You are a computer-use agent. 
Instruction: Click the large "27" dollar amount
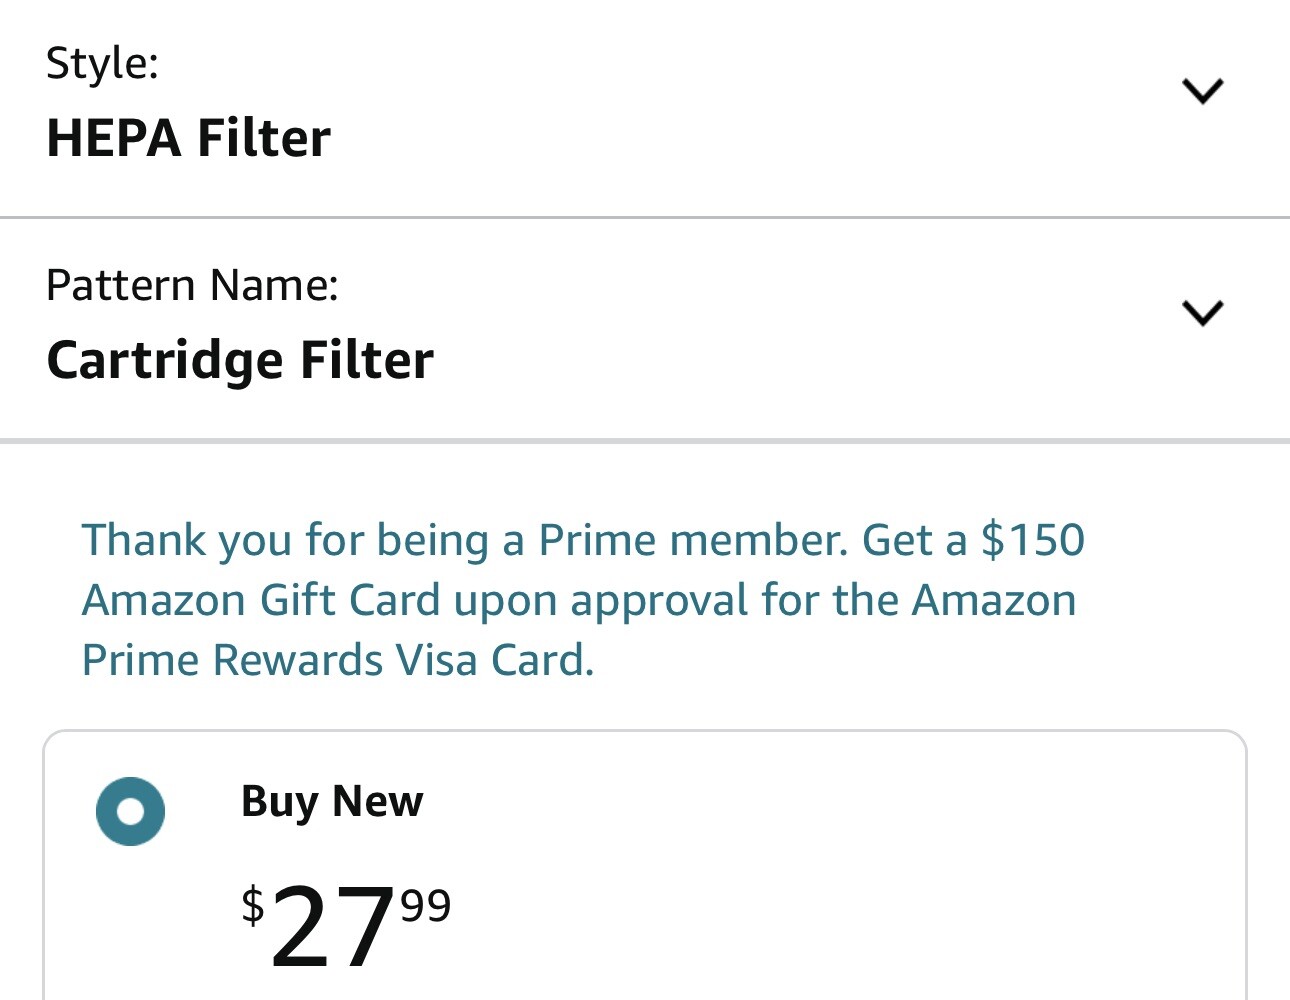[331, 928]
